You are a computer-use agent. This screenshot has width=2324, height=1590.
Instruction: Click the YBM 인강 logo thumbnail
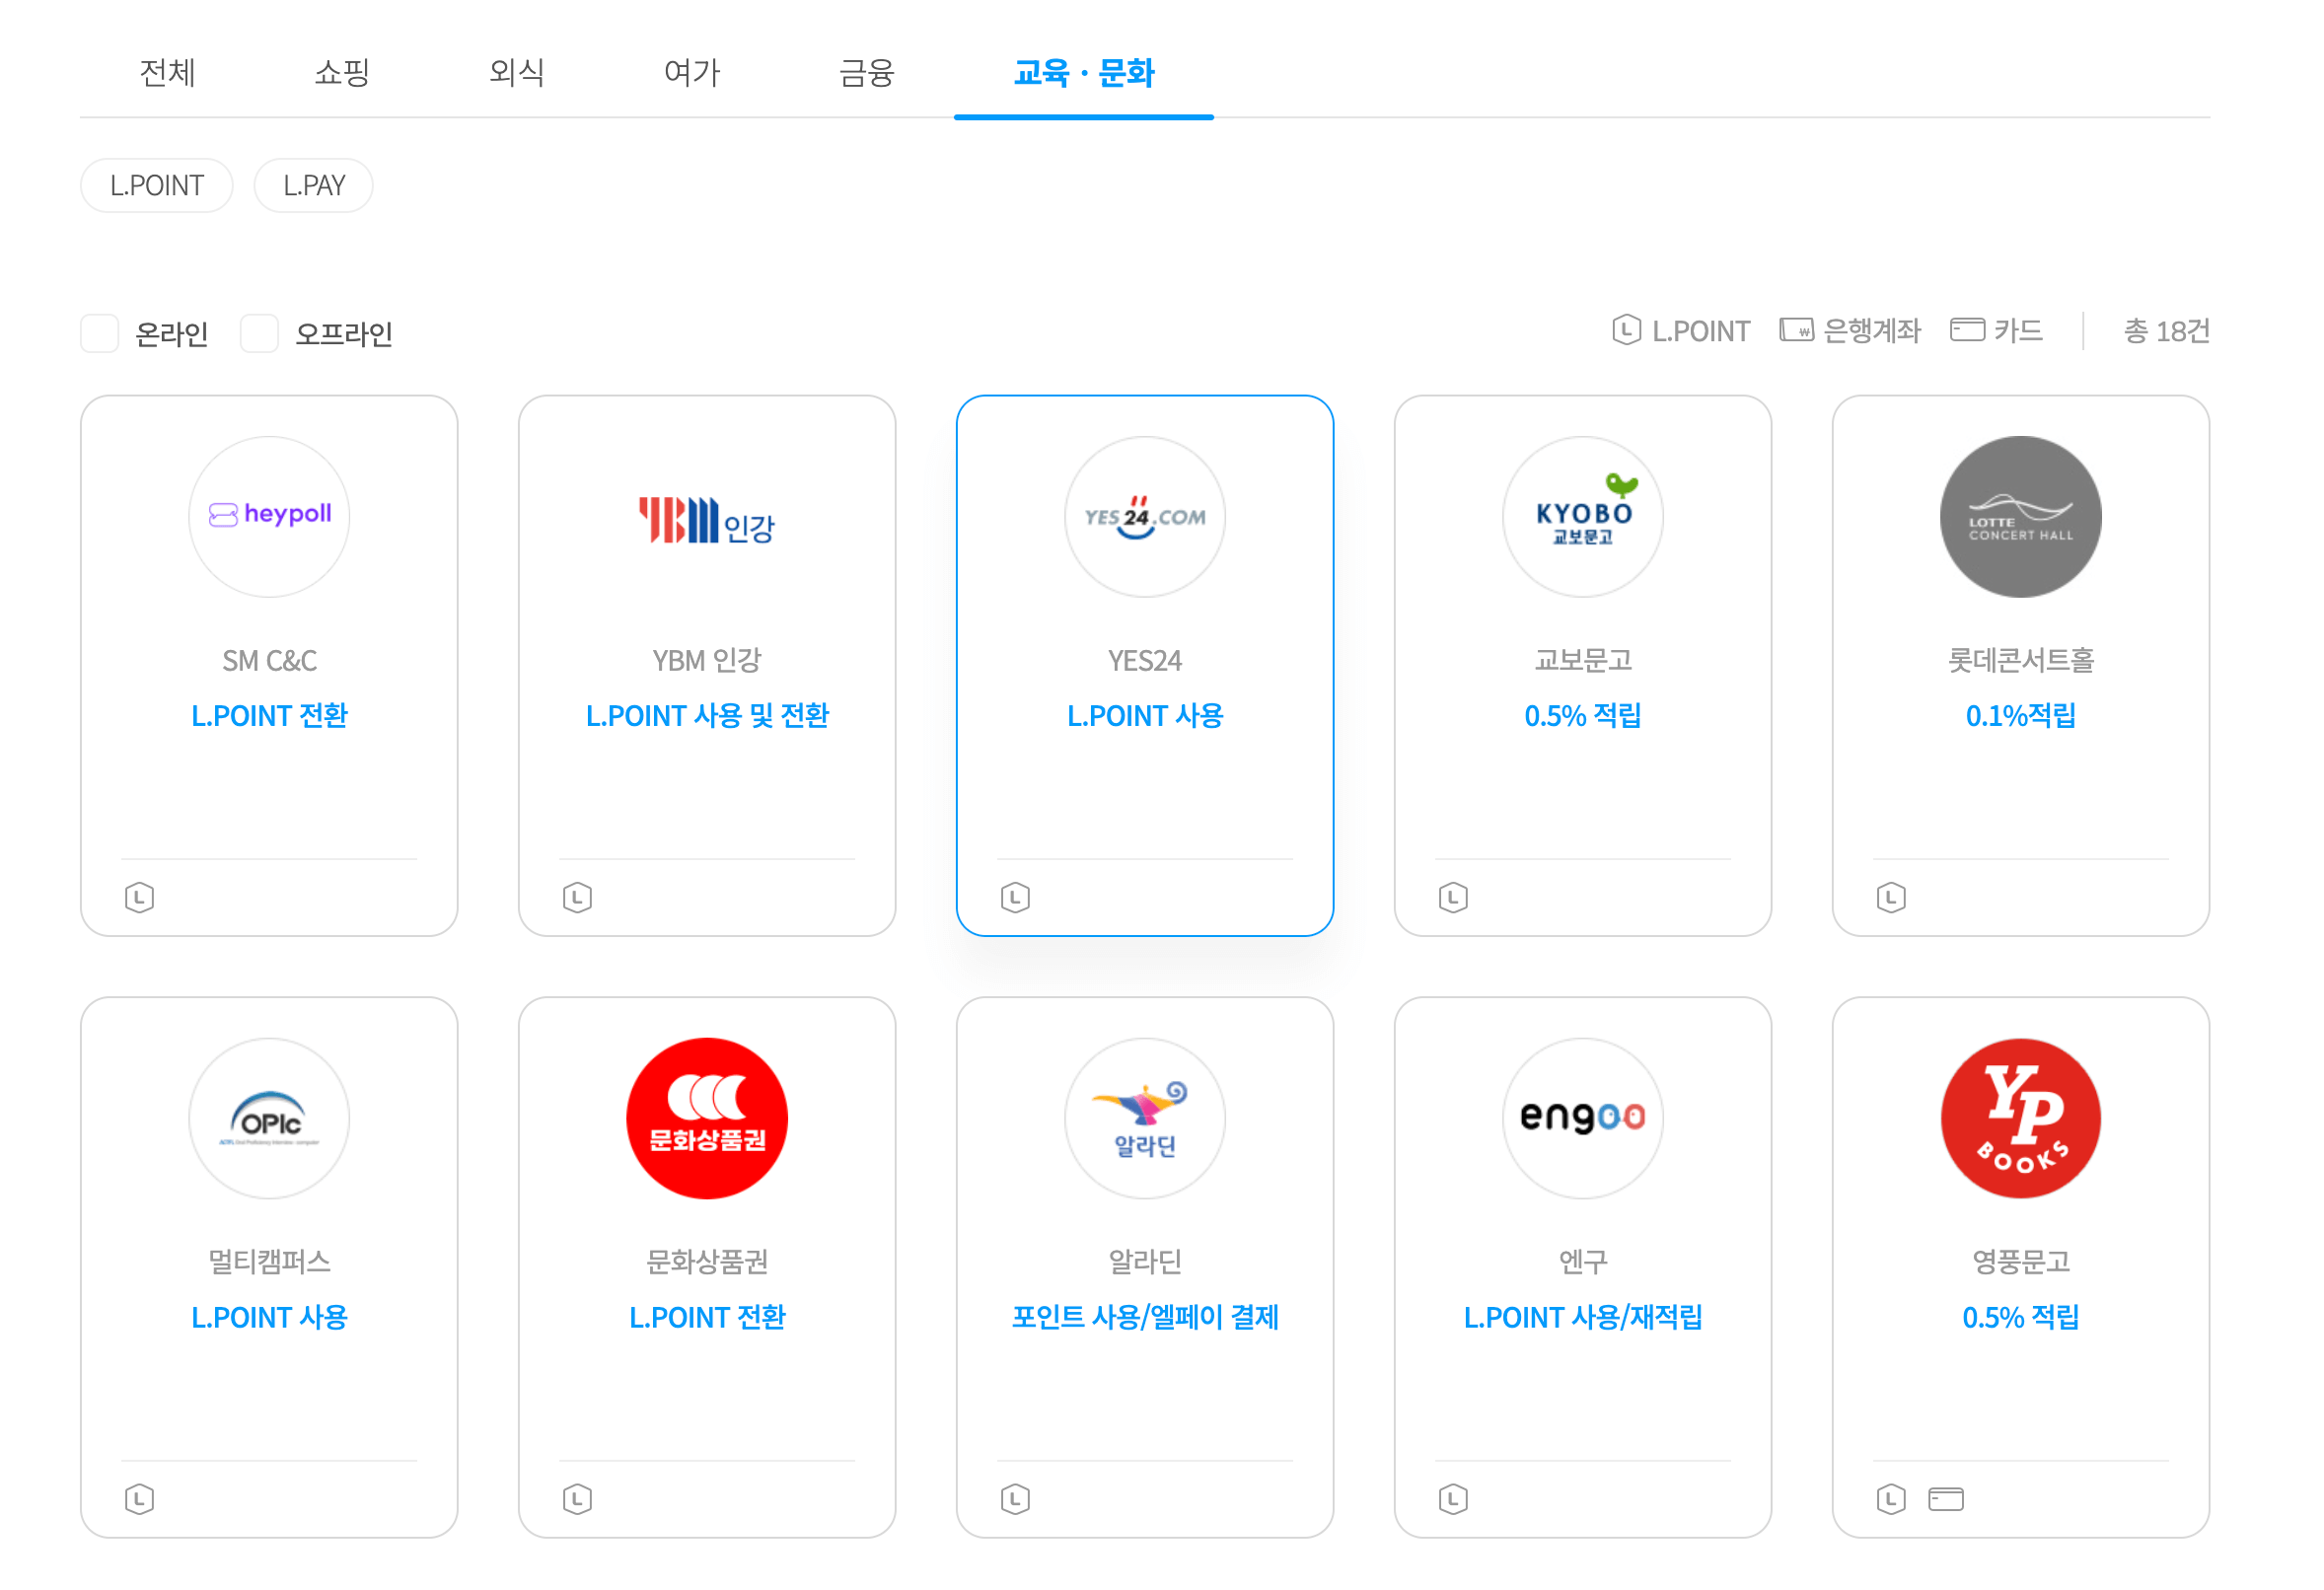point(707,517)
